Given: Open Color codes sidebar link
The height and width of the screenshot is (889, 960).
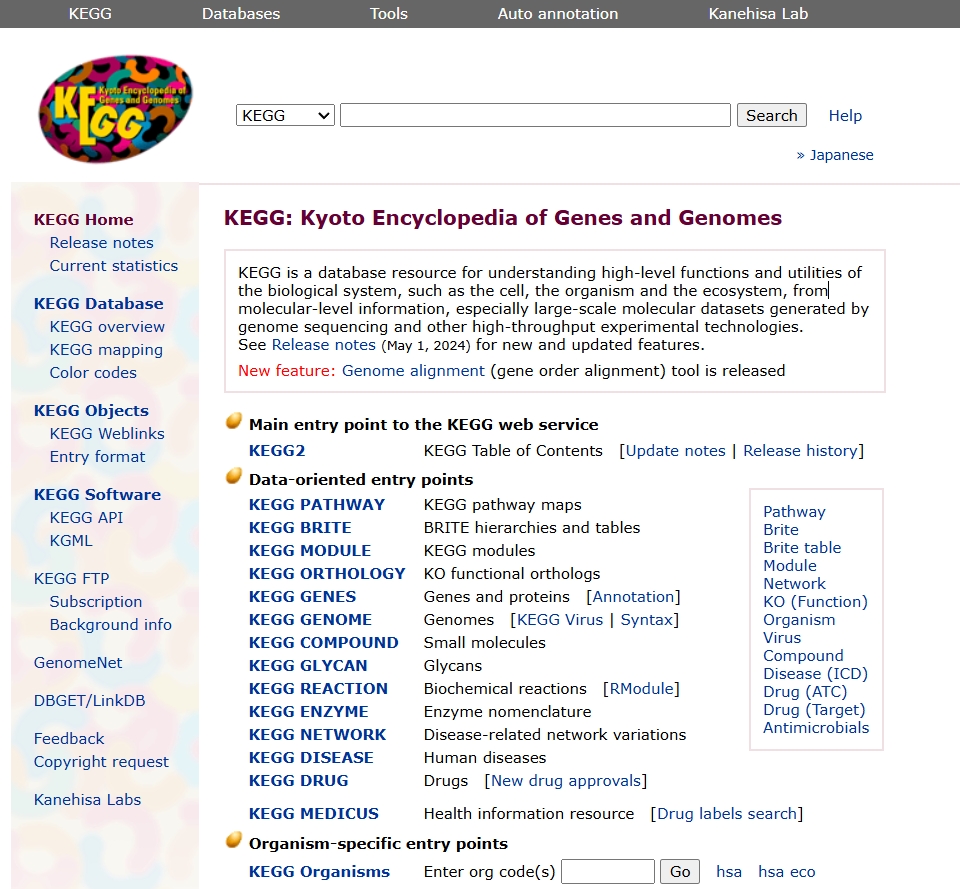Looking at the screenshot, I should click(93, 372).
